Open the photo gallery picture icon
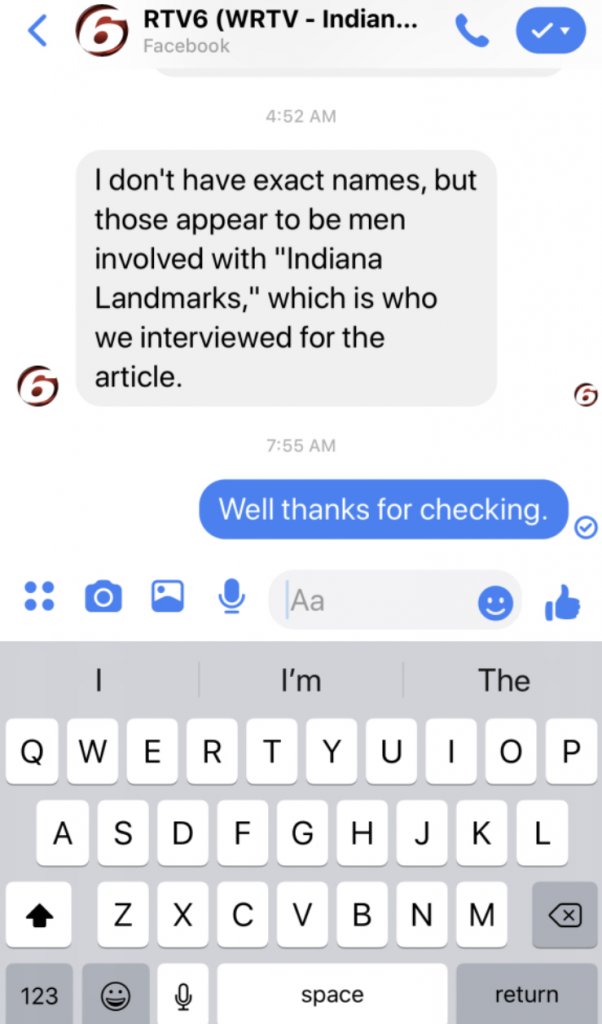This screenshot has height=1024, width=602. 168,596
